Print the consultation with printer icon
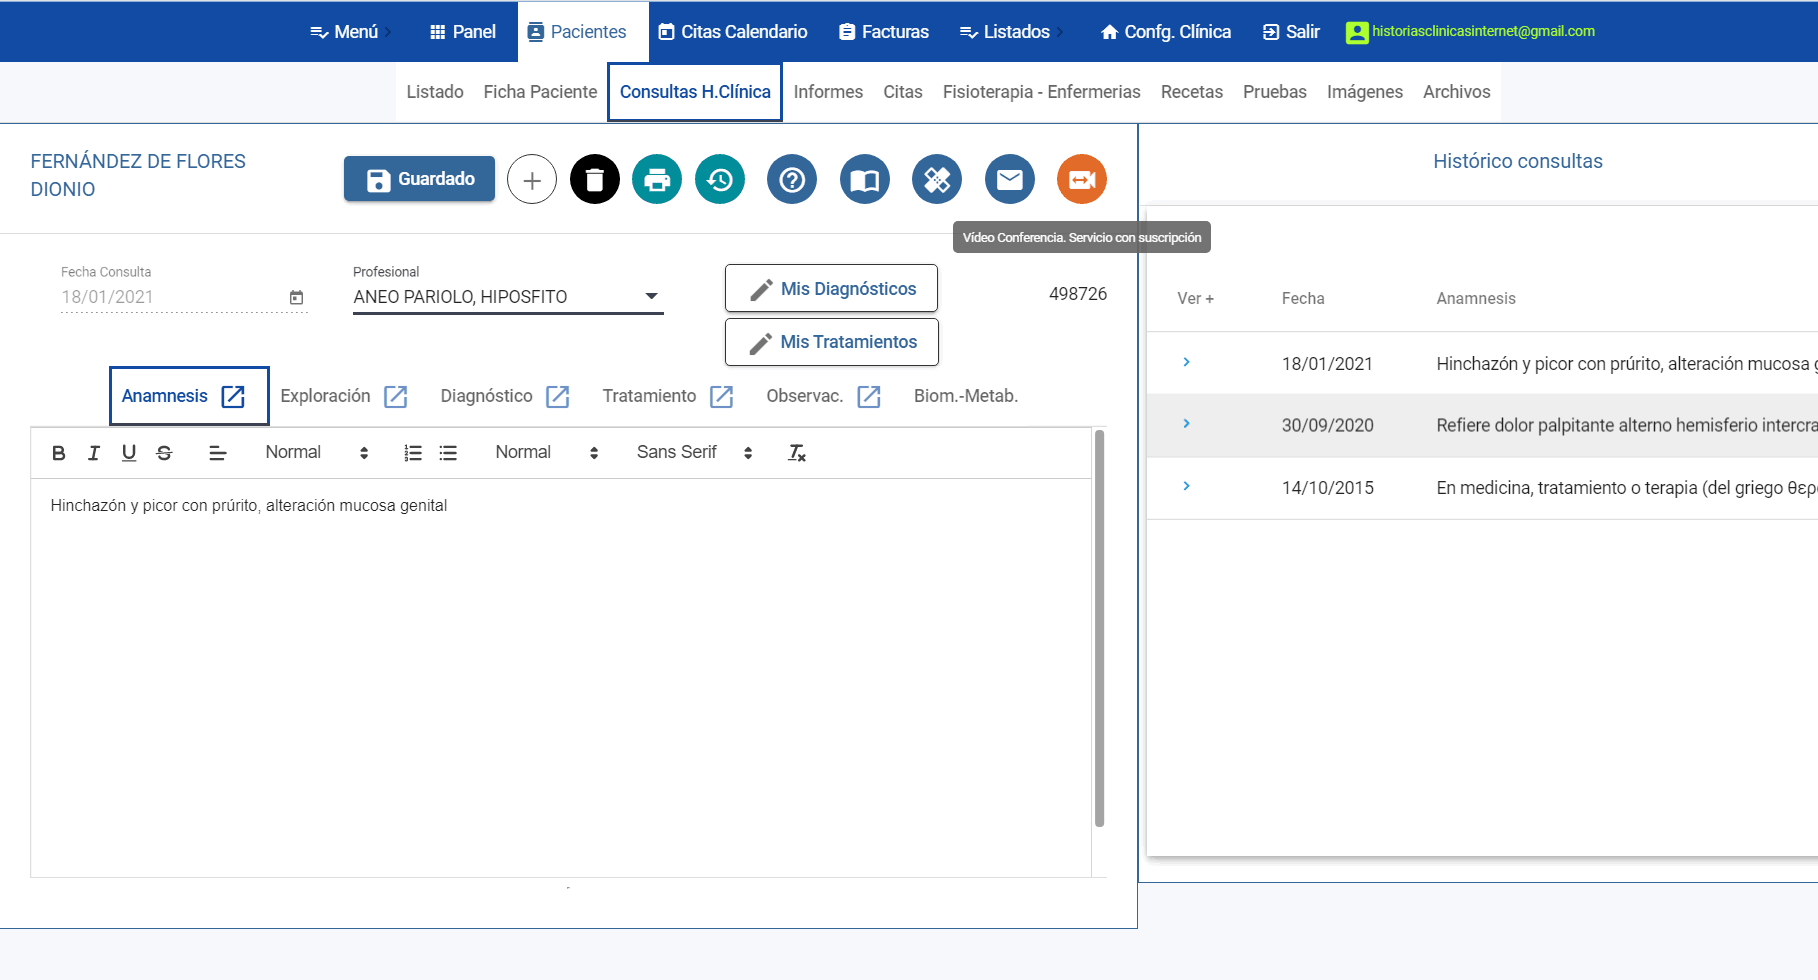1818x980 pixels. 657,180
